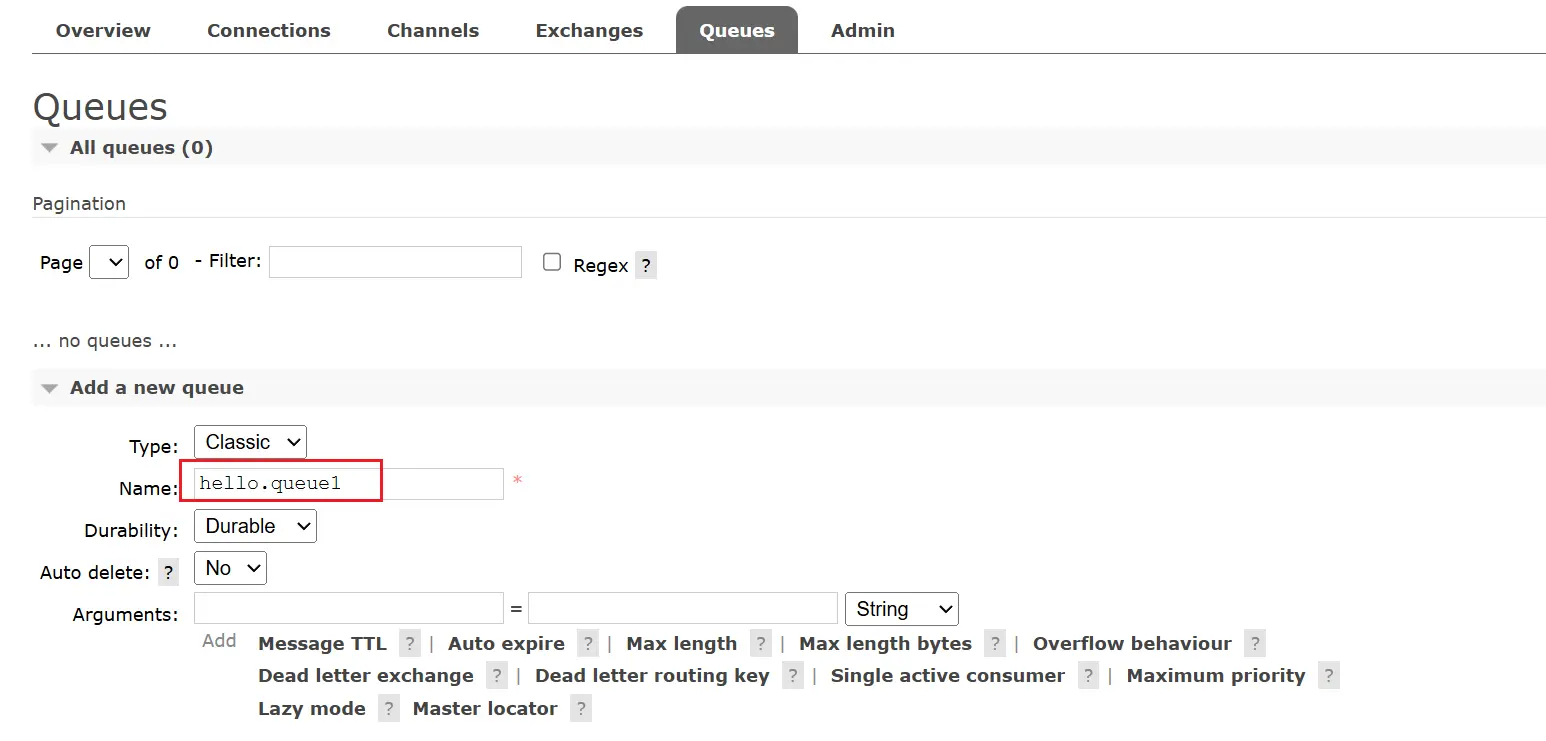This screenshot has height=741, width=1546.
Task: Click the queue Name input field
Action: click(x=350, y=484)
